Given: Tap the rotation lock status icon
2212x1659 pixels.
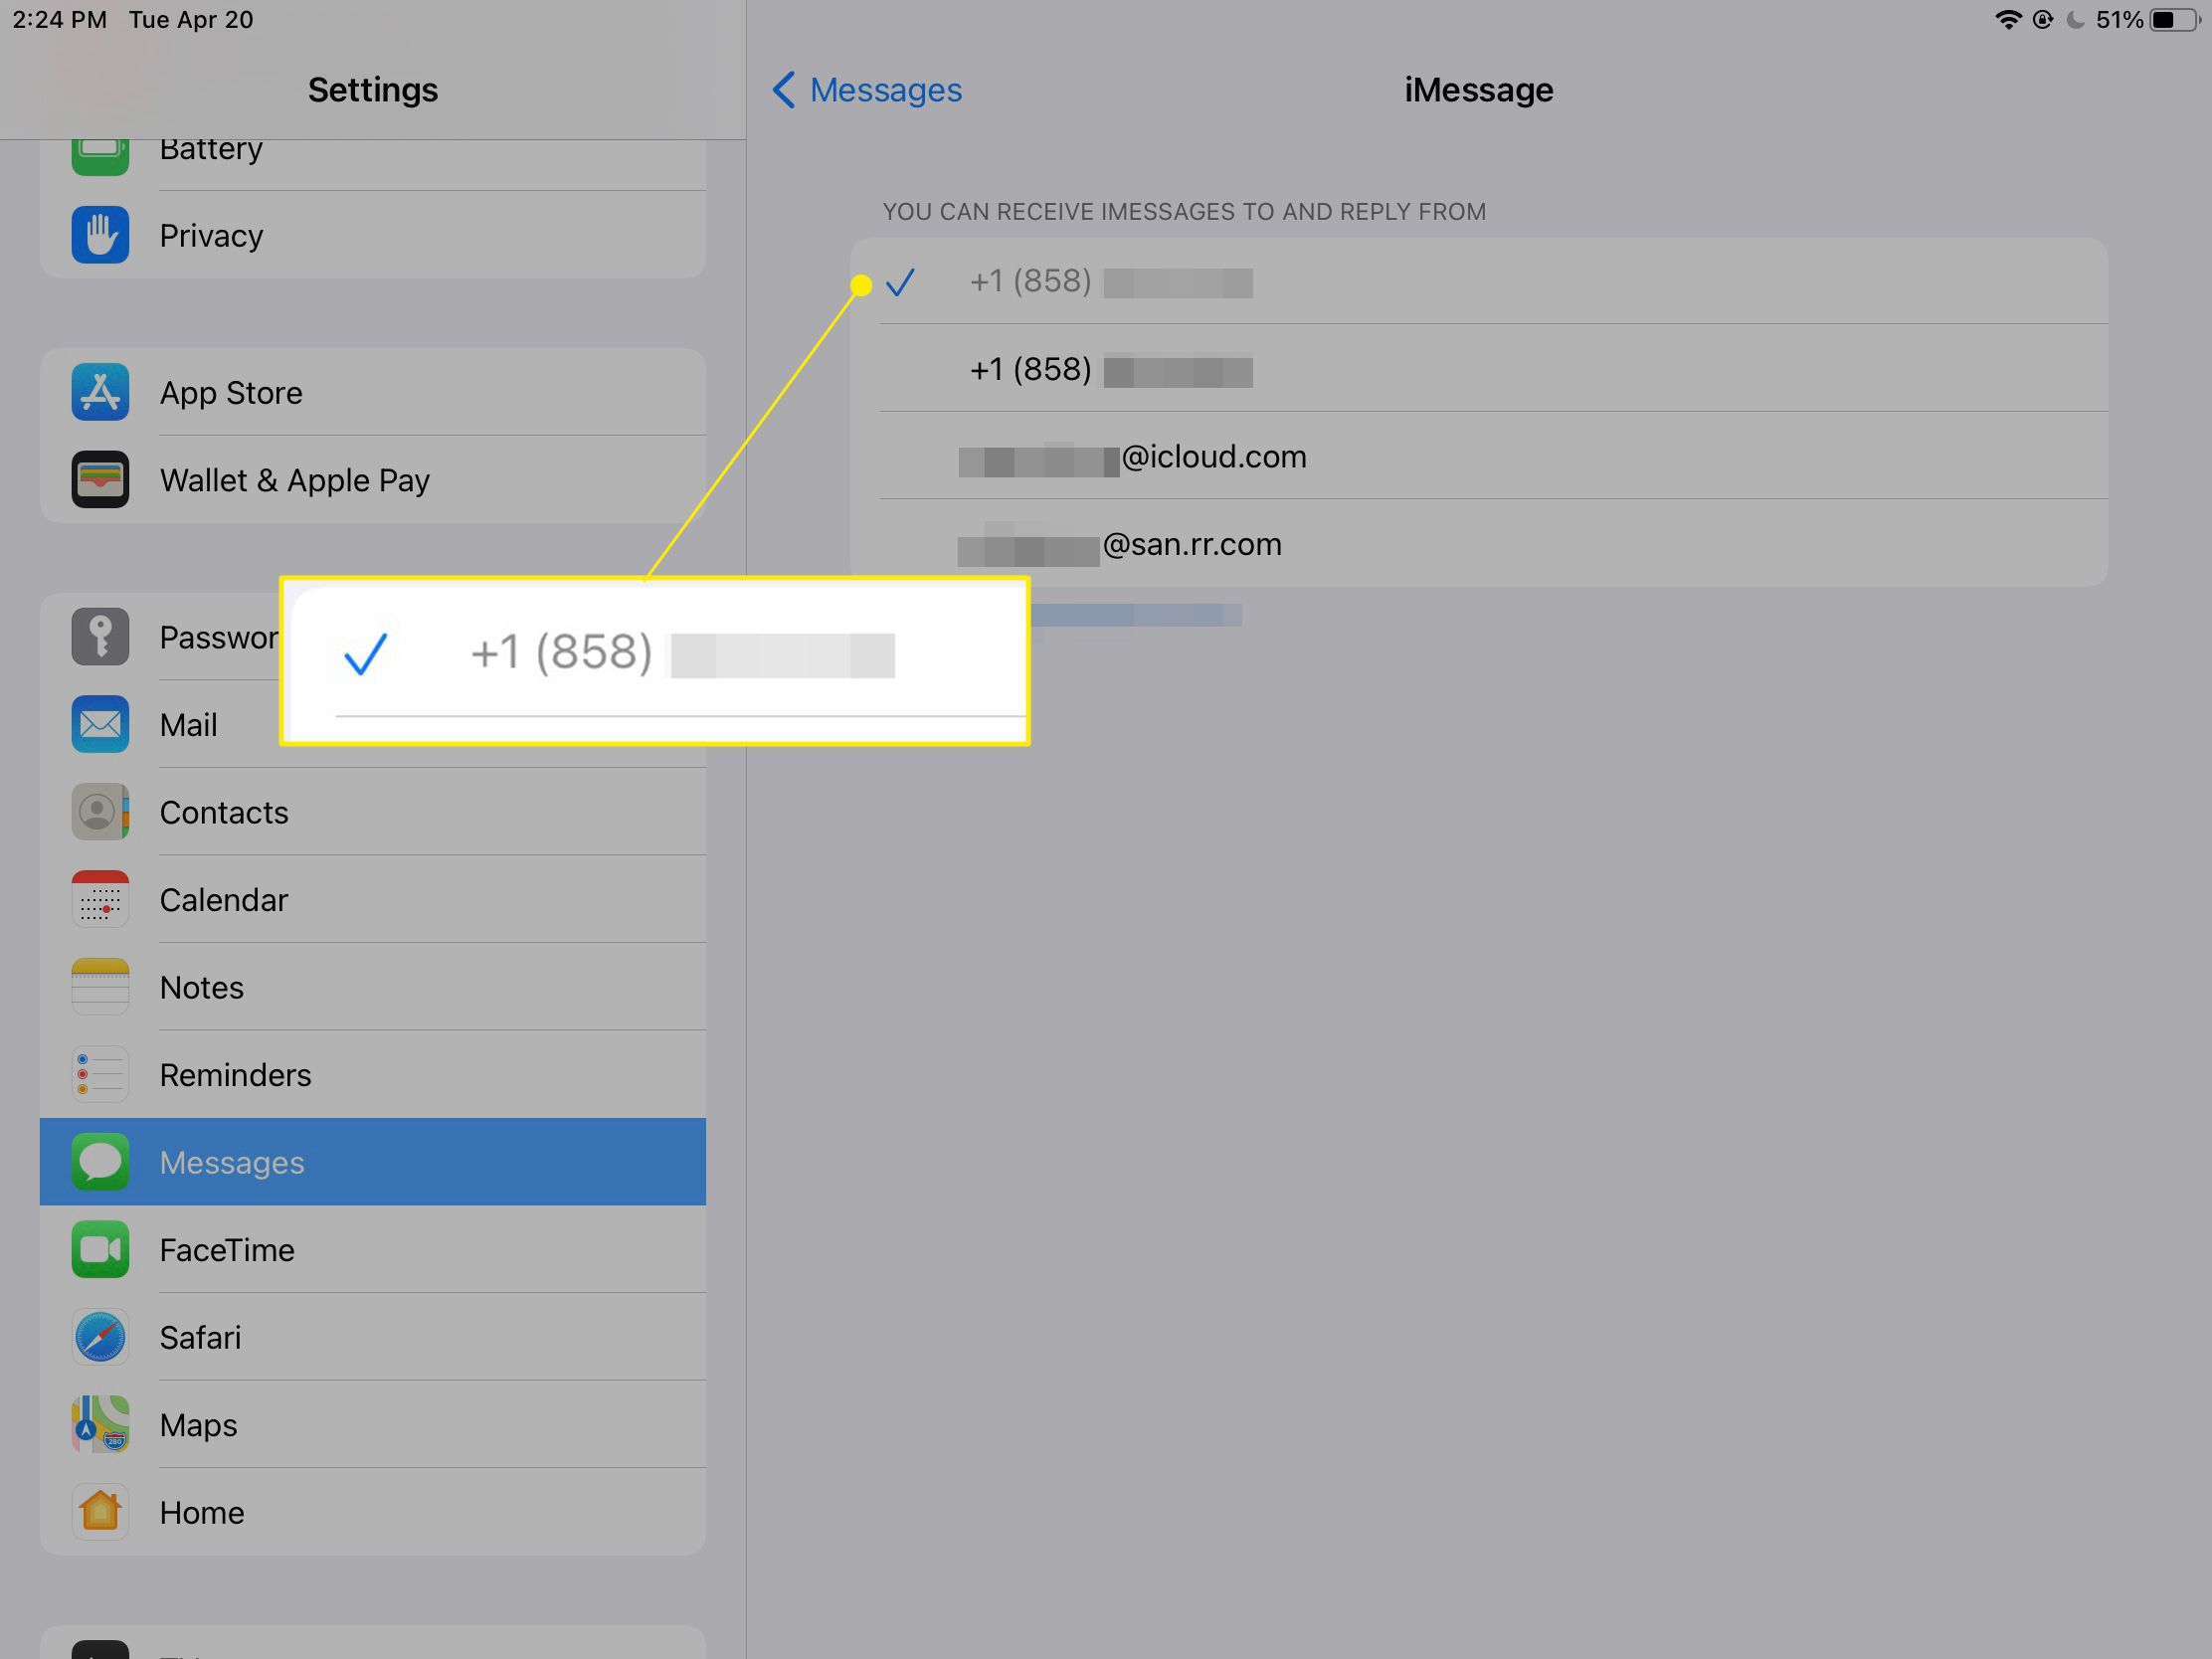Looking at the screenshot, I should pyautogui.click(x=2043, y=20).
